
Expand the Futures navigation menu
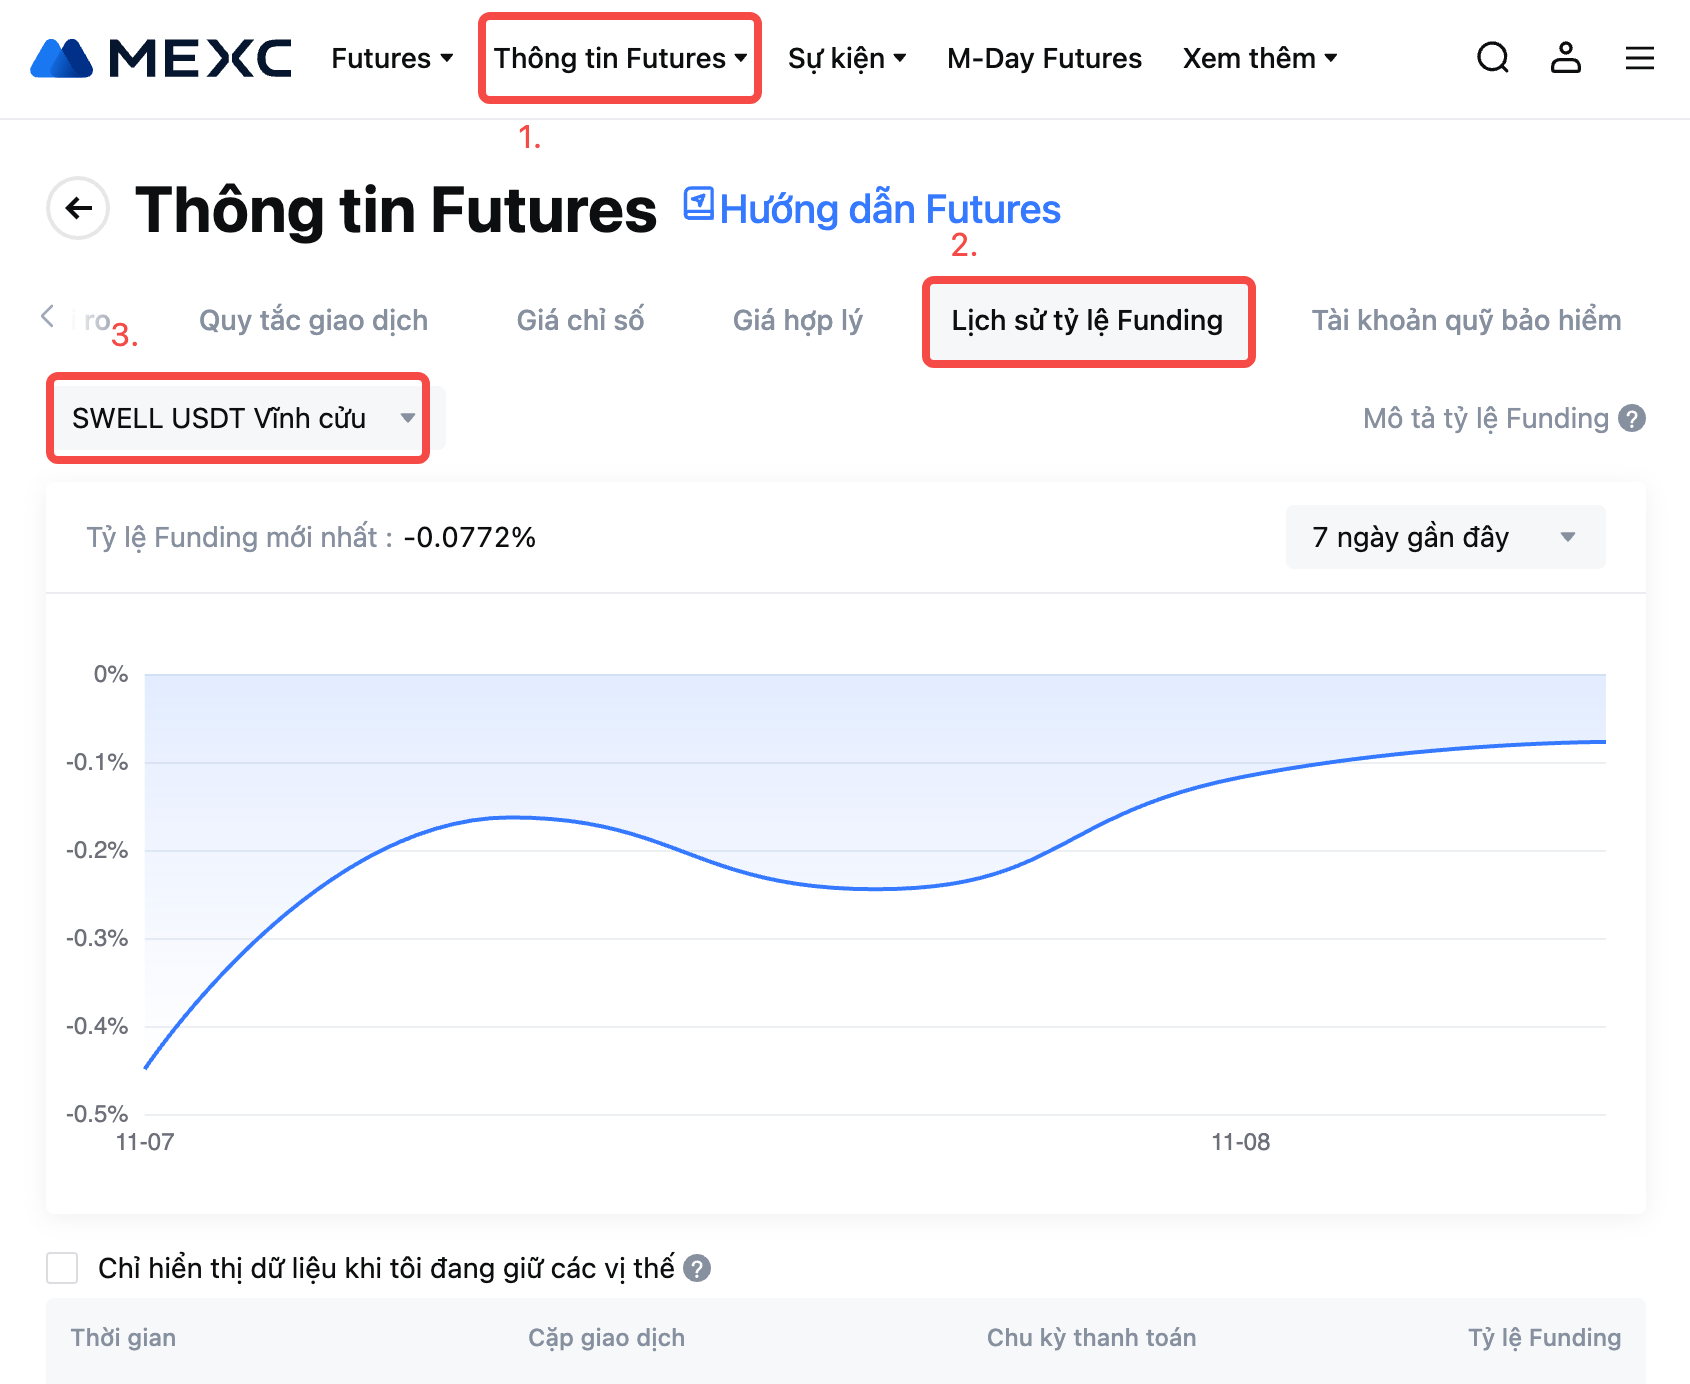click(x=392, y=58)
